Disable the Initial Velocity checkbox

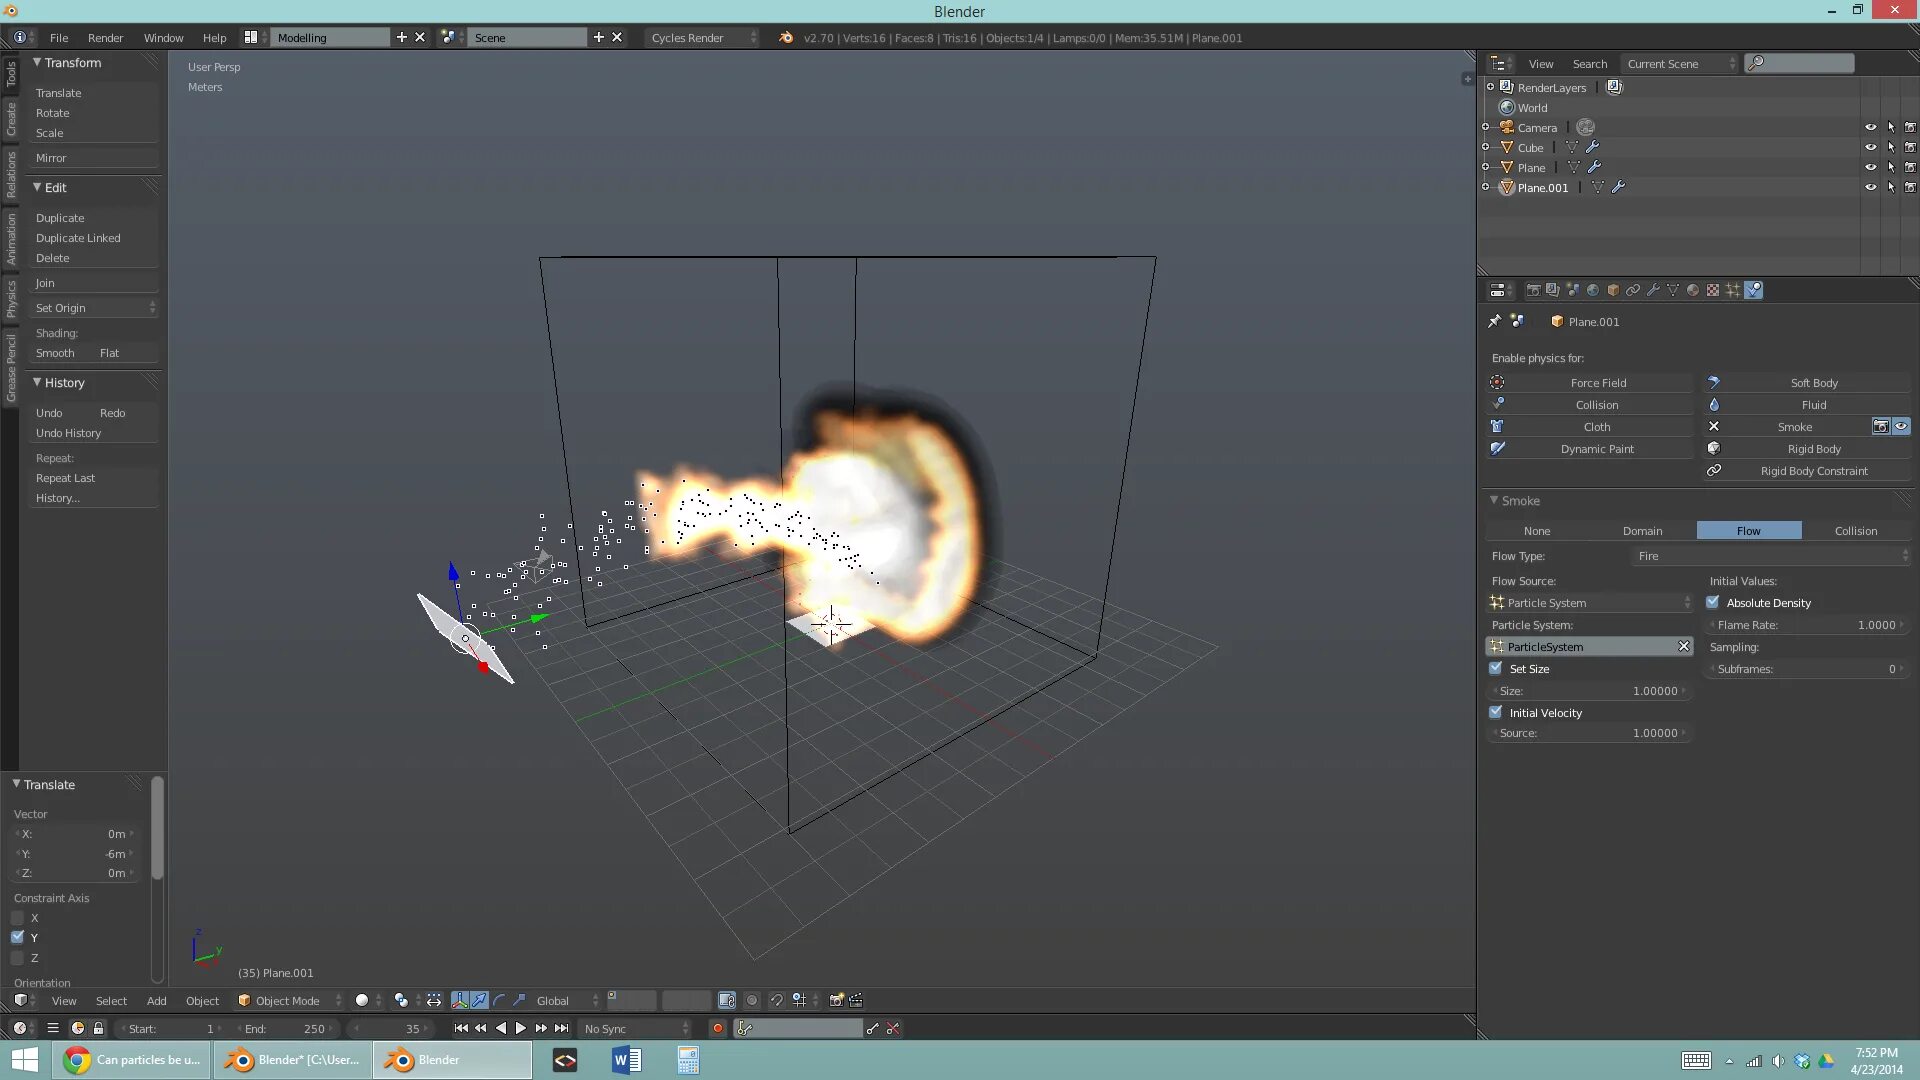point(1496,712)
